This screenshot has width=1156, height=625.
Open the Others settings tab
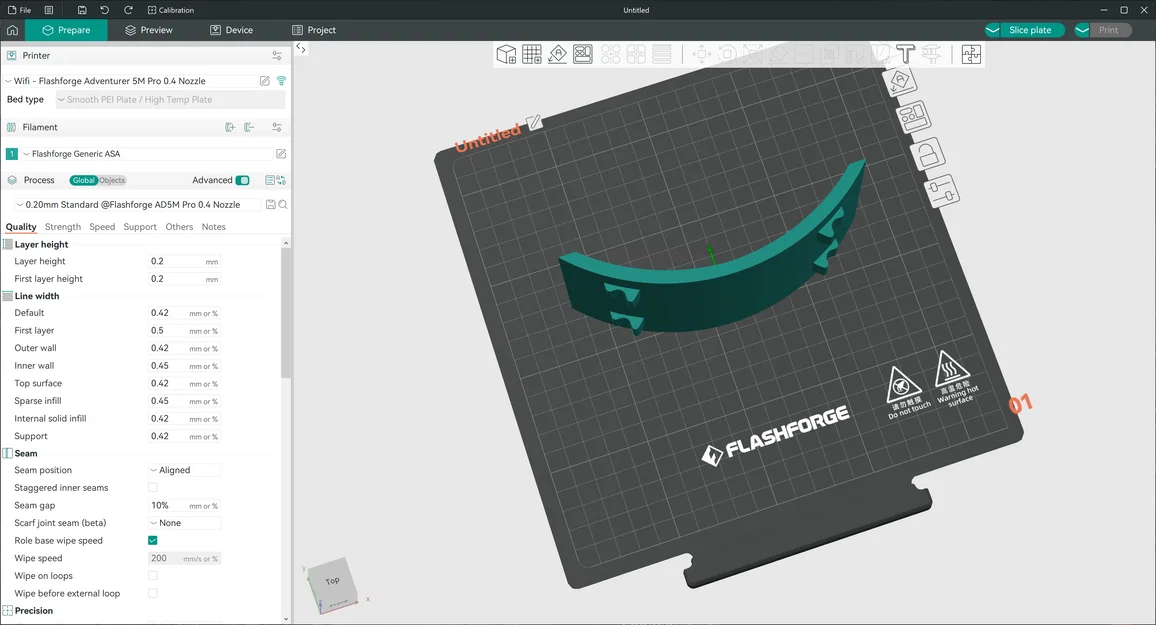point(179,227)
